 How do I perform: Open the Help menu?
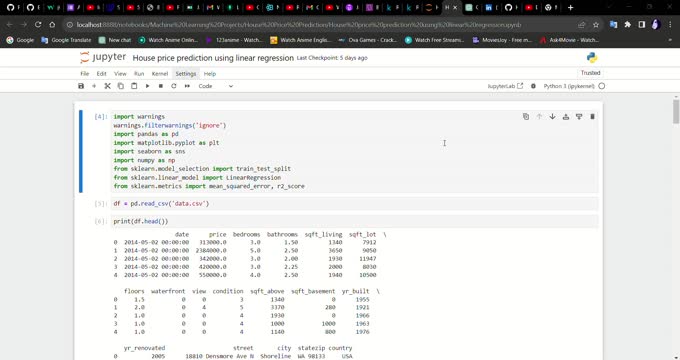210,73
